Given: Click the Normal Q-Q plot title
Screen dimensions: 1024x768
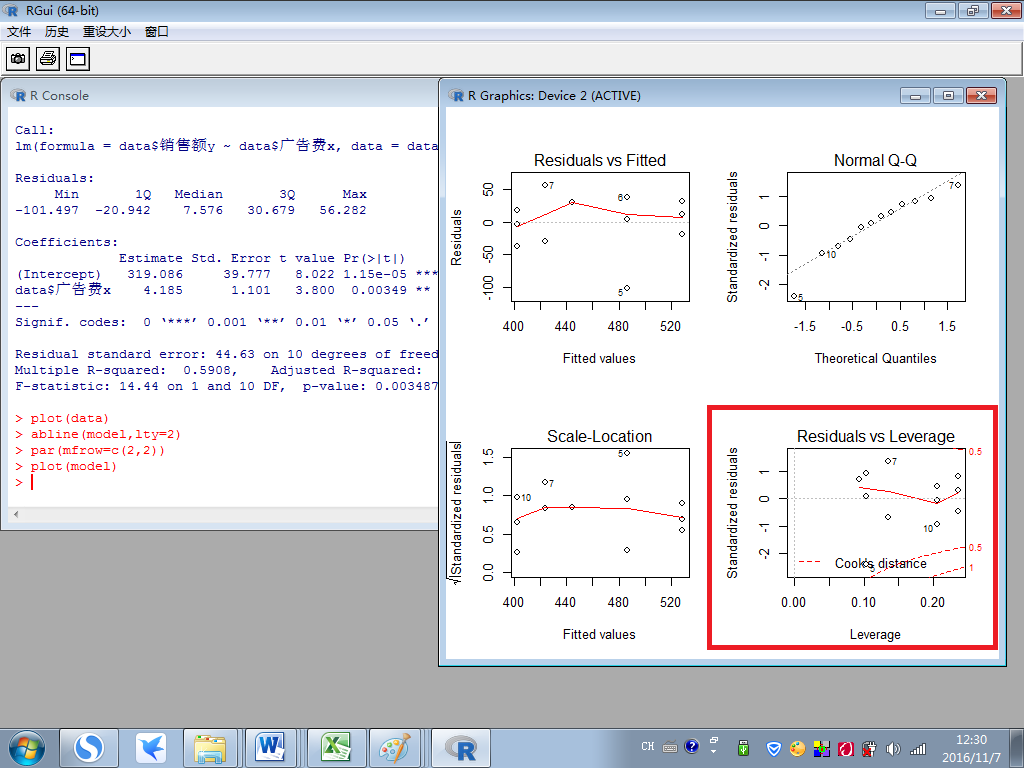Looking at the screenshot, I should coord(875,161).
